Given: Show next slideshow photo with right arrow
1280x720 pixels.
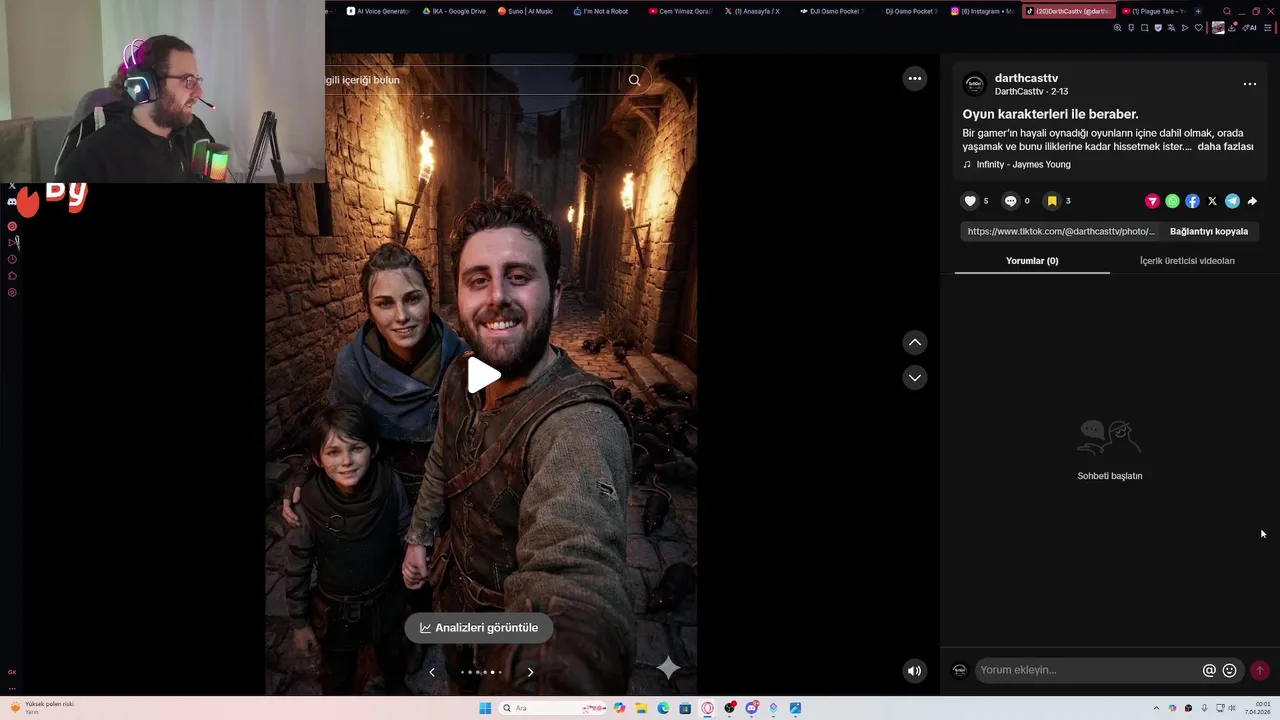Looking at the screenshot, I should (530, 672).
